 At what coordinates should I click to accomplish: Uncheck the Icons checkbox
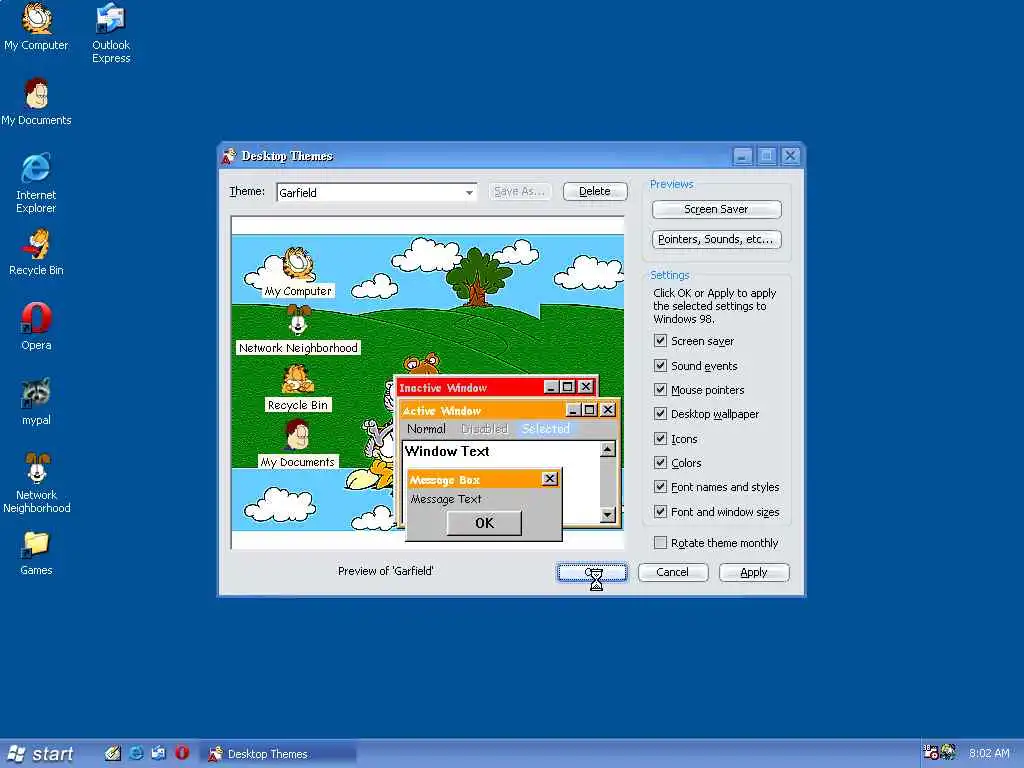(660, 439)
